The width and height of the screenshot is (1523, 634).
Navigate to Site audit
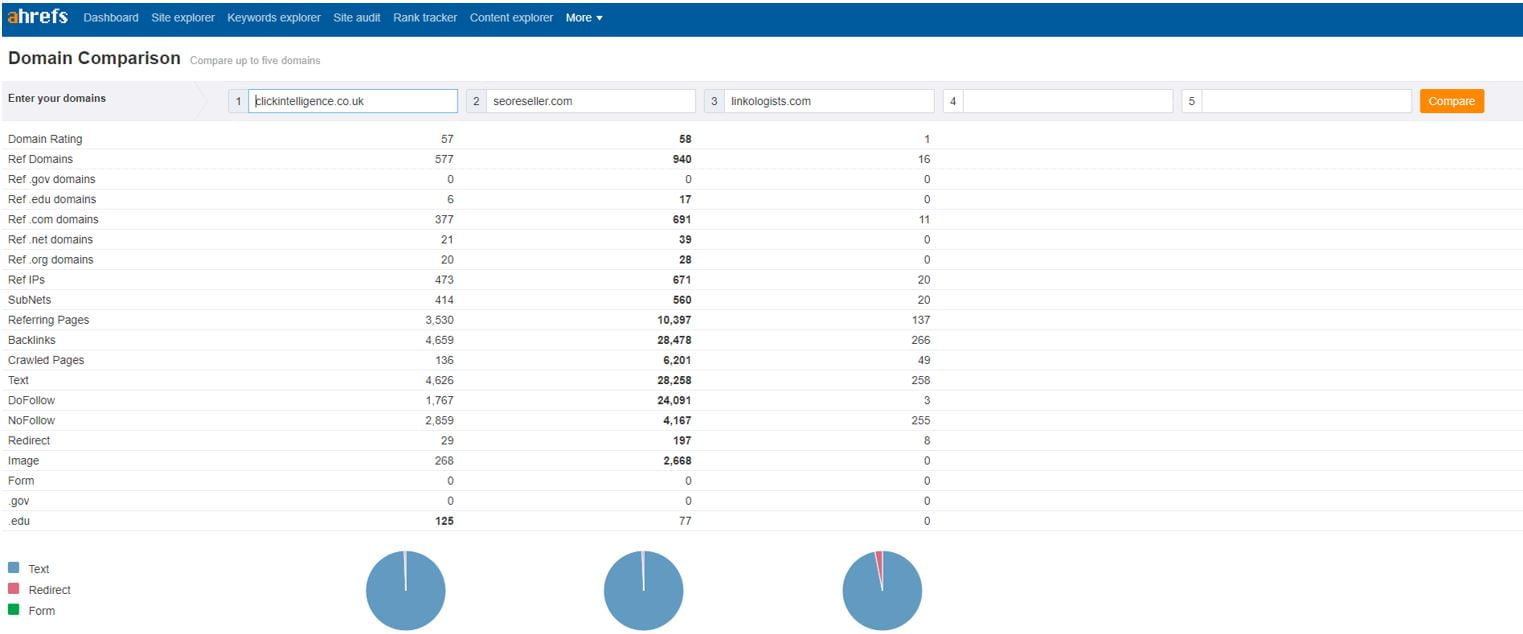357,18
